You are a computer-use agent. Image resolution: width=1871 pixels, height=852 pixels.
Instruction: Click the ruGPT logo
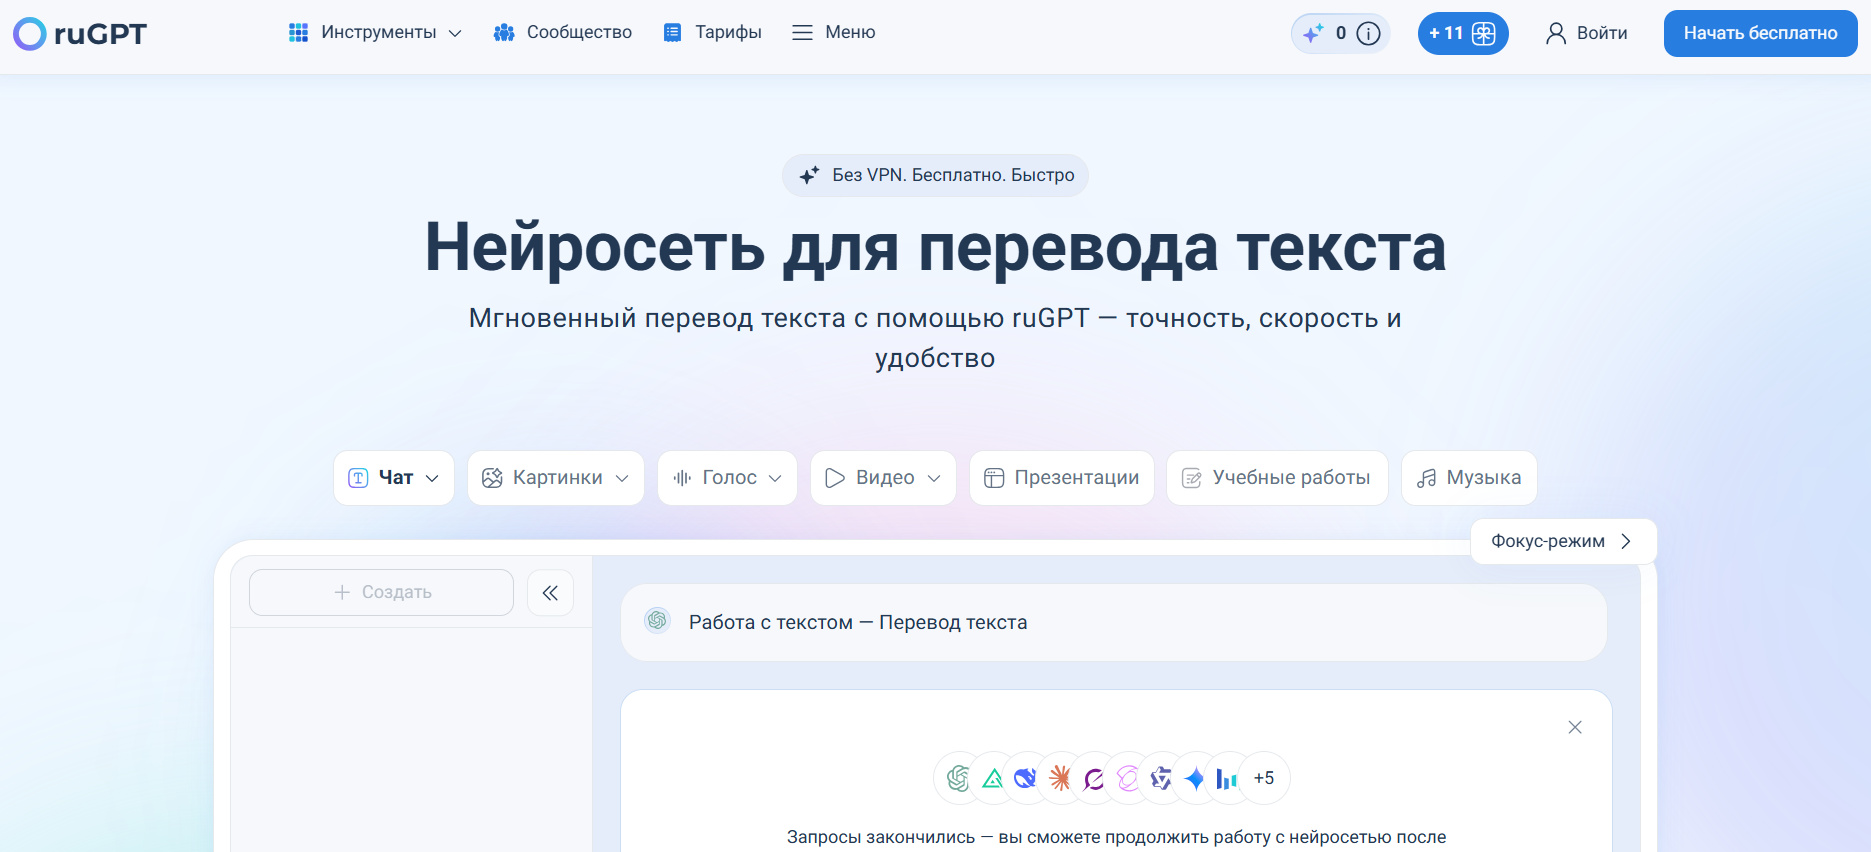coord(80,34)
